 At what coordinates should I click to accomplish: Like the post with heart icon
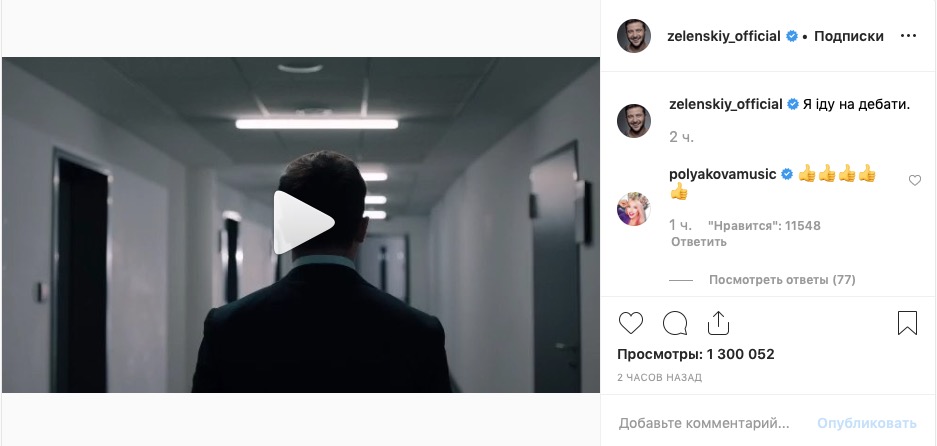click(x=630, y=323)
